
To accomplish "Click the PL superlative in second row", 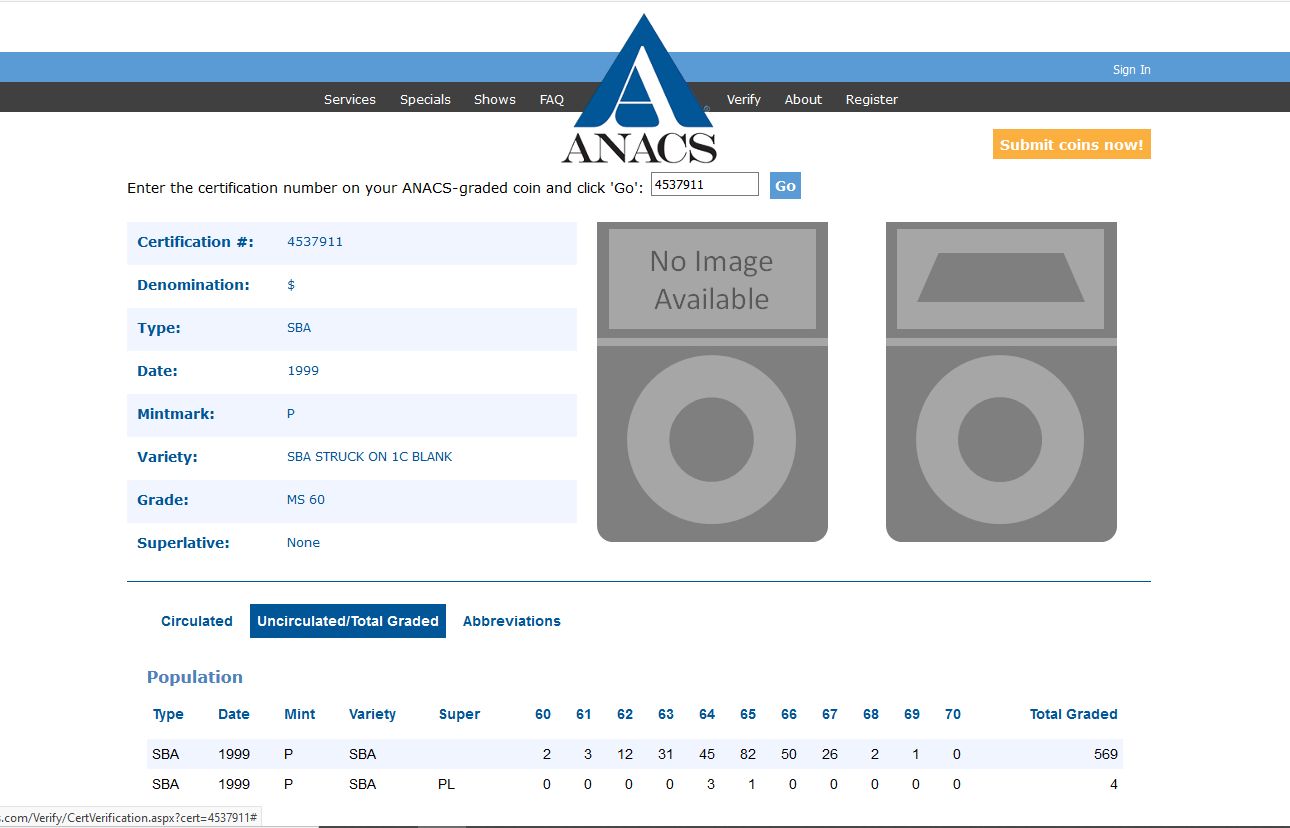I will tap(446, 784).
